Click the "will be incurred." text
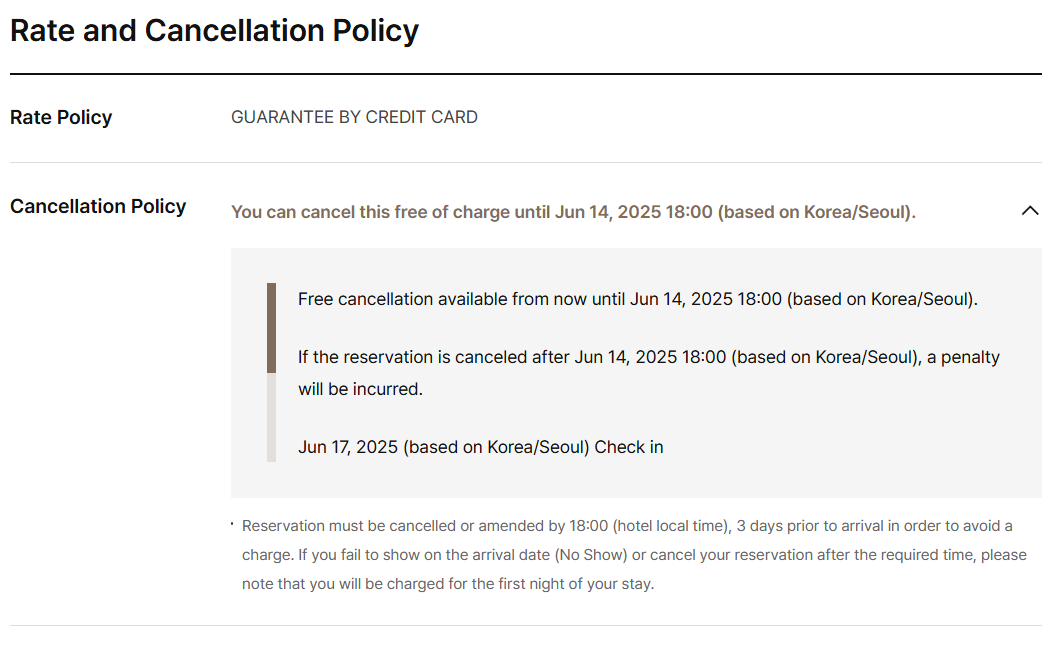Screen dimensions: 1064x645 (360, 389)
